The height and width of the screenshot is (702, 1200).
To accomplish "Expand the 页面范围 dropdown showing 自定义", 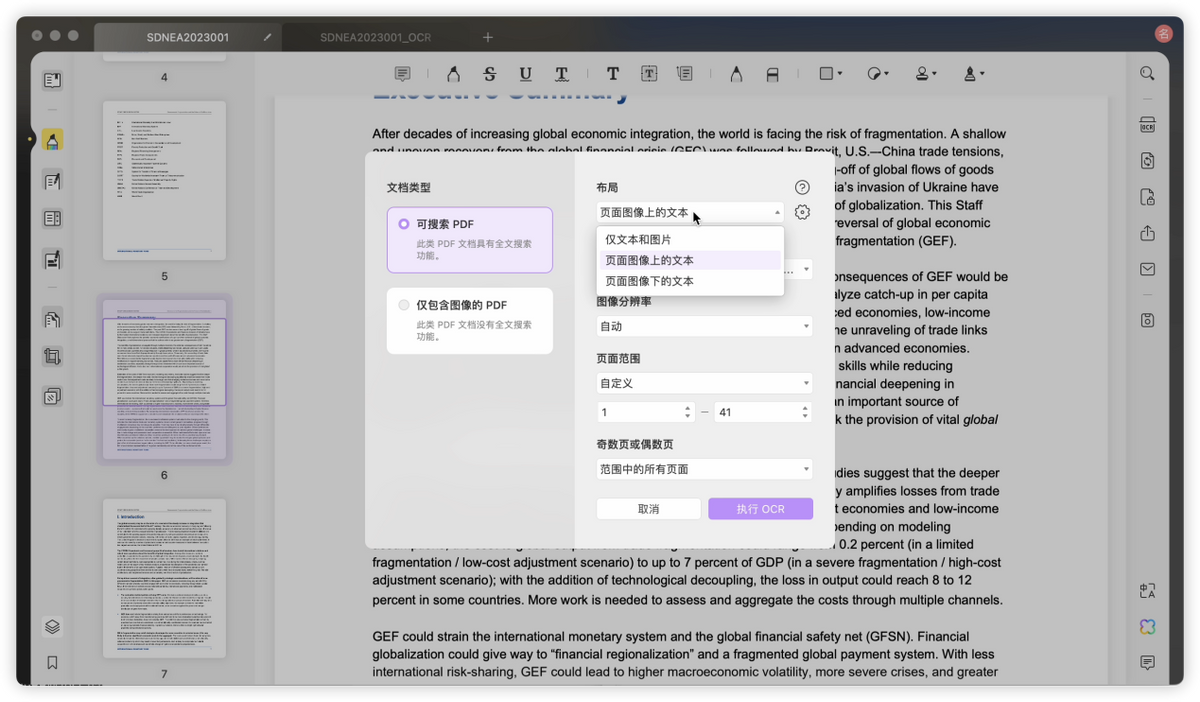I will tap(704, 383).
